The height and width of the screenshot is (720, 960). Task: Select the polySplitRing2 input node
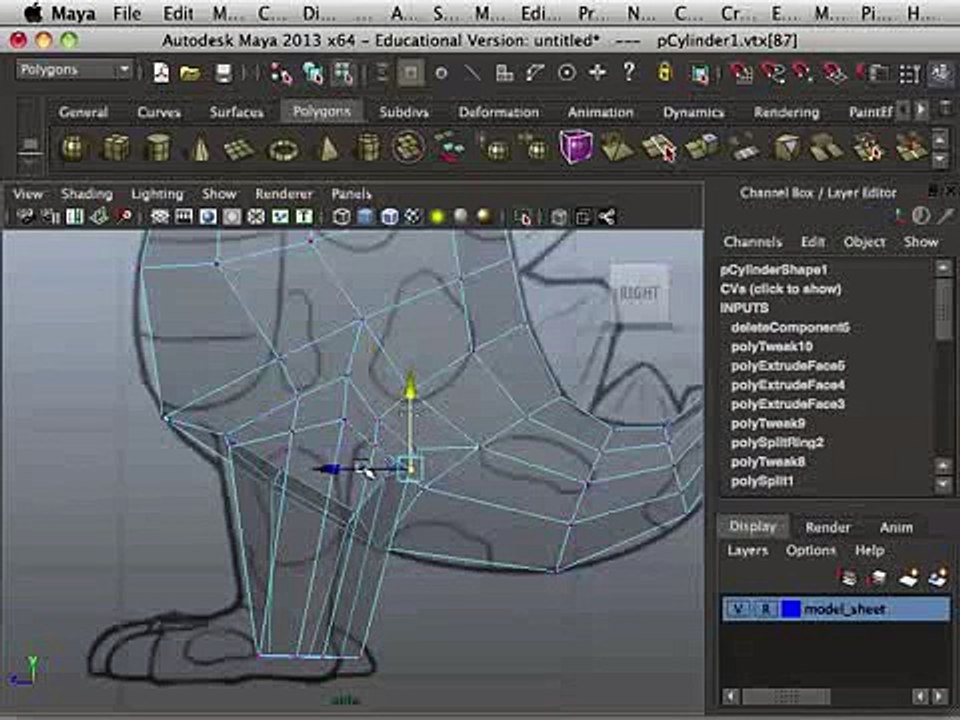pos(777,443)
